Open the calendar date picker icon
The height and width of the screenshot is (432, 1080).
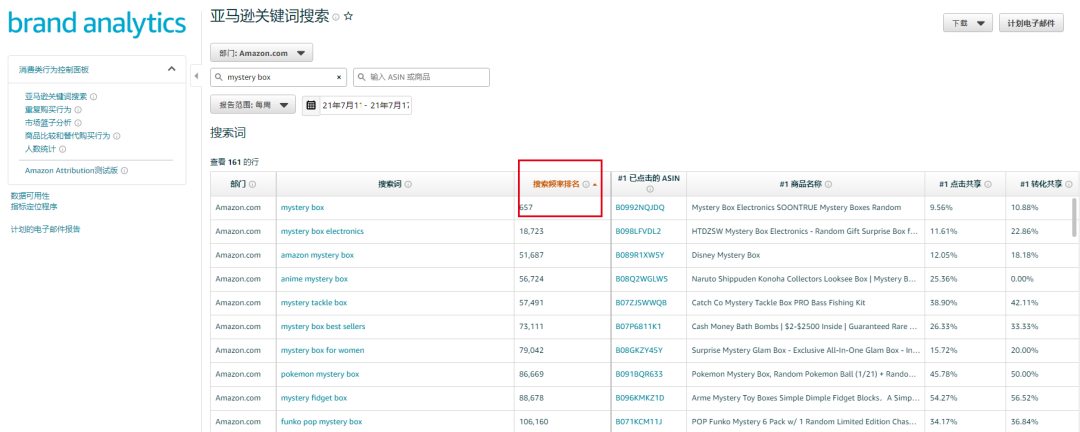tap(311, 105)
